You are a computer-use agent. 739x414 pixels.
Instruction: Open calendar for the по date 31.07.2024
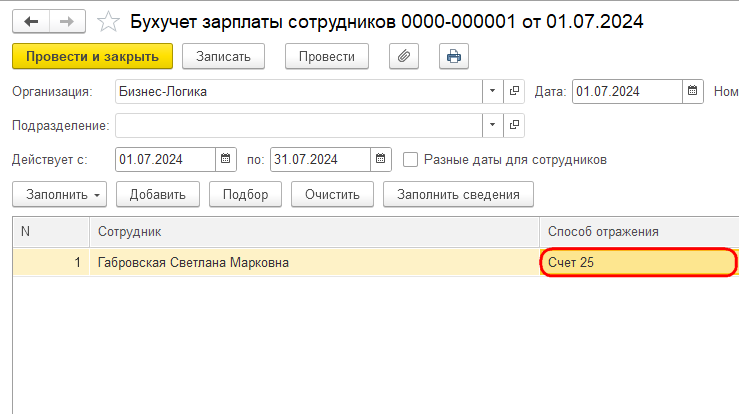pos(381,159)
